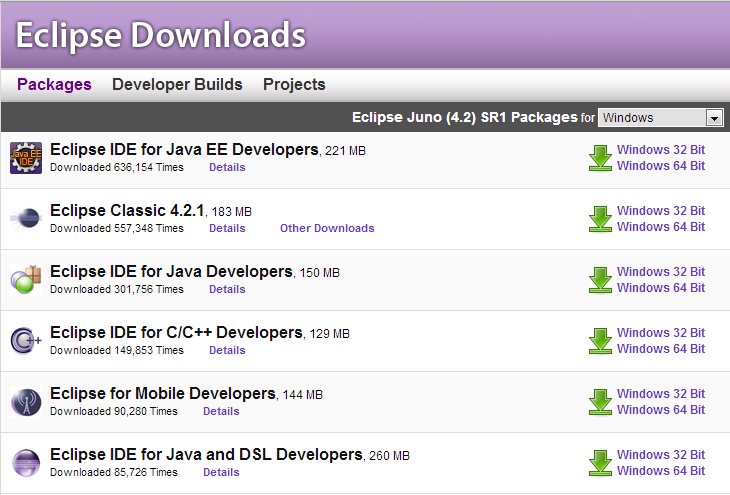Click the Java Developers package icon
Viewport: 730px width, 495px height.
(25, 280)
